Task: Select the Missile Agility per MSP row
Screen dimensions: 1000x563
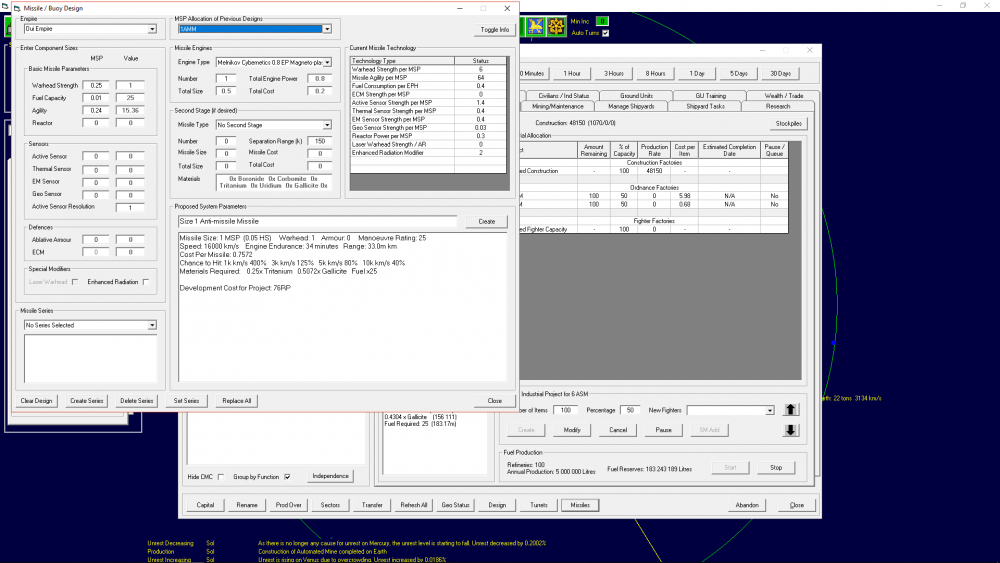Action: click(429, 78)
